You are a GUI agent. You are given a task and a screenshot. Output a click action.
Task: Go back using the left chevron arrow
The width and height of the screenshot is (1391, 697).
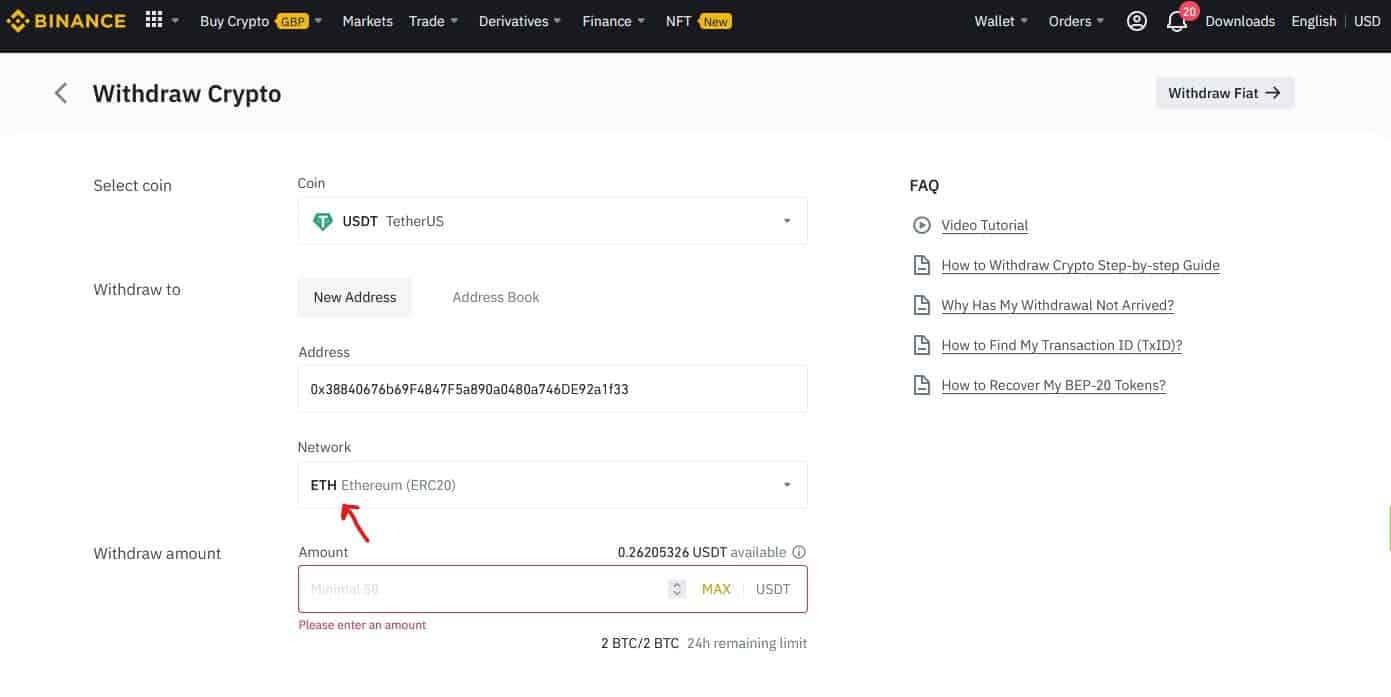tap(61, 93)
